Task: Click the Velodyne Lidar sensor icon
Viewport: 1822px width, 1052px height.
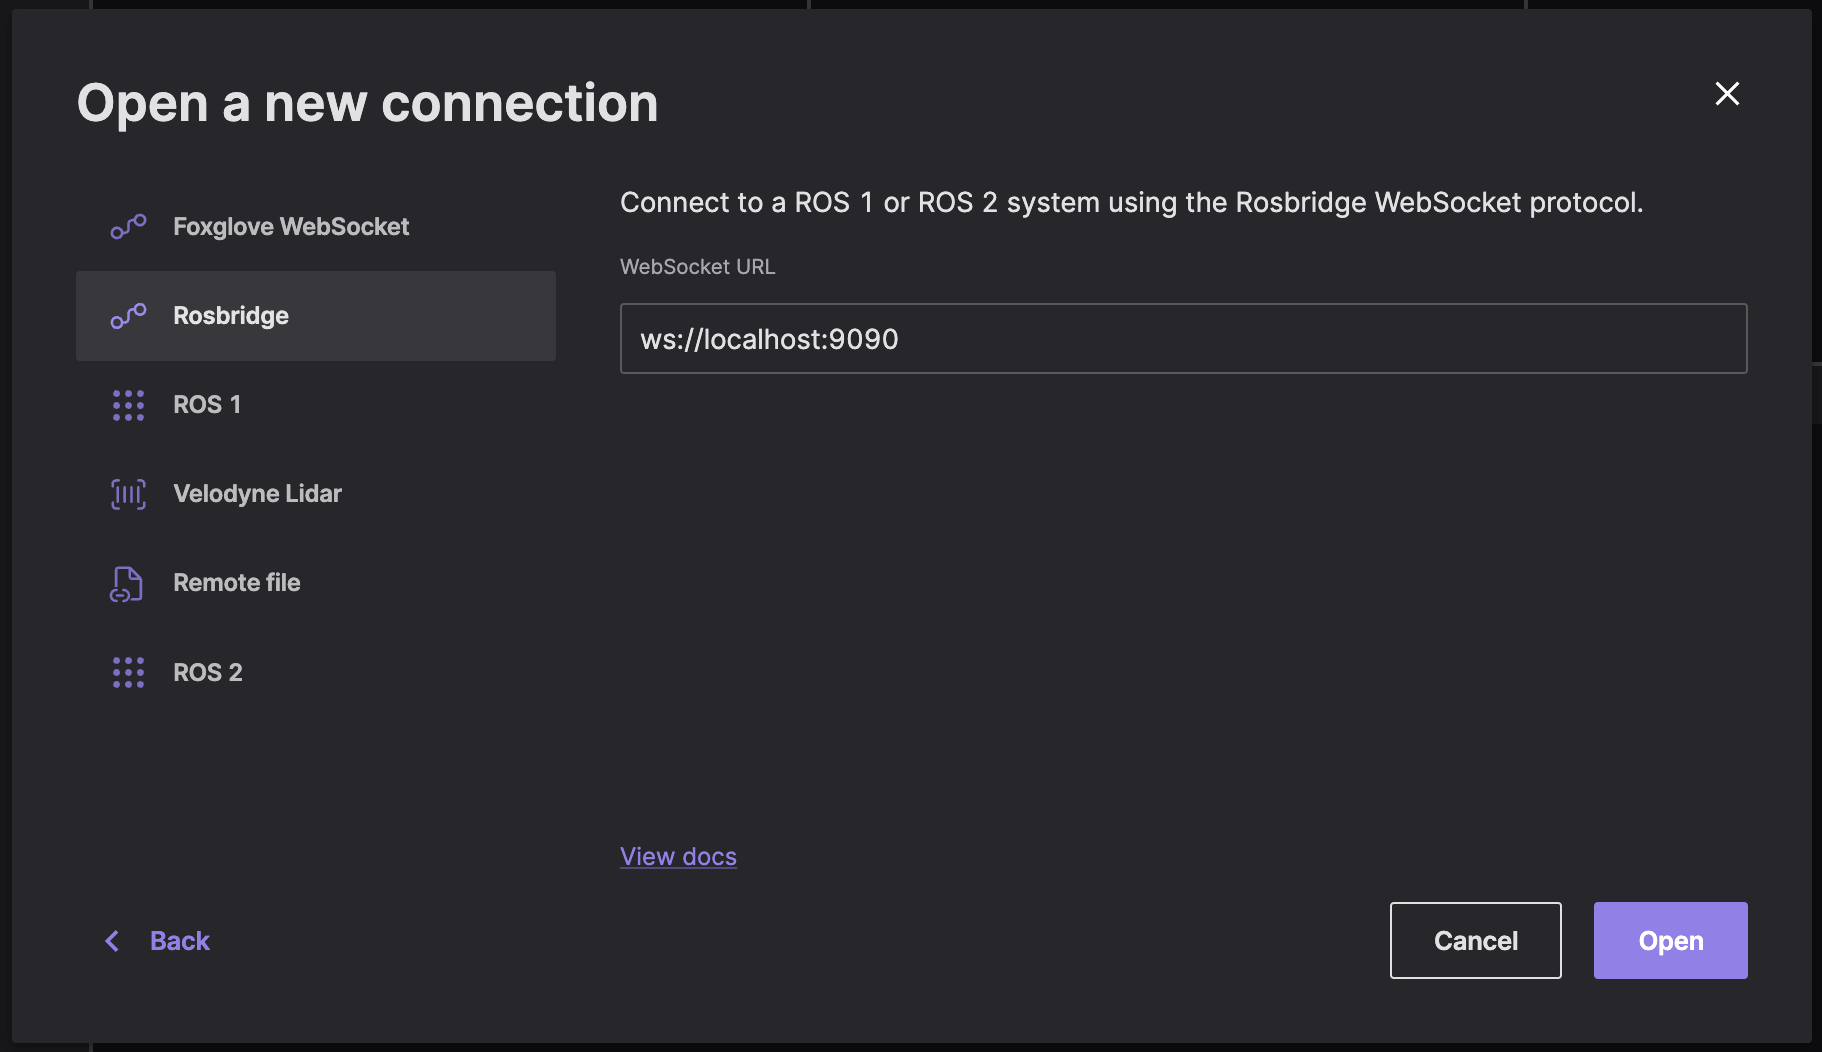Action: pyautogui.click(x=128, y=494)
